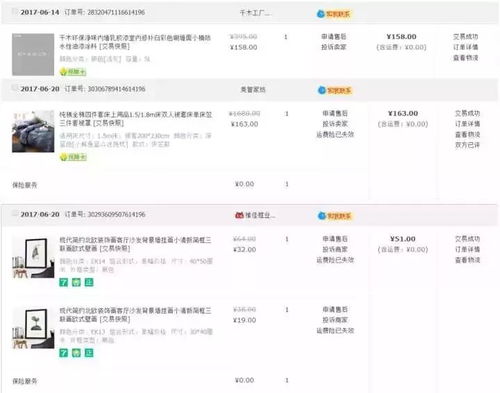Click the credit card badge under the paint product
Viewport: 500px width, 393px height.
(x=73, y=71)
